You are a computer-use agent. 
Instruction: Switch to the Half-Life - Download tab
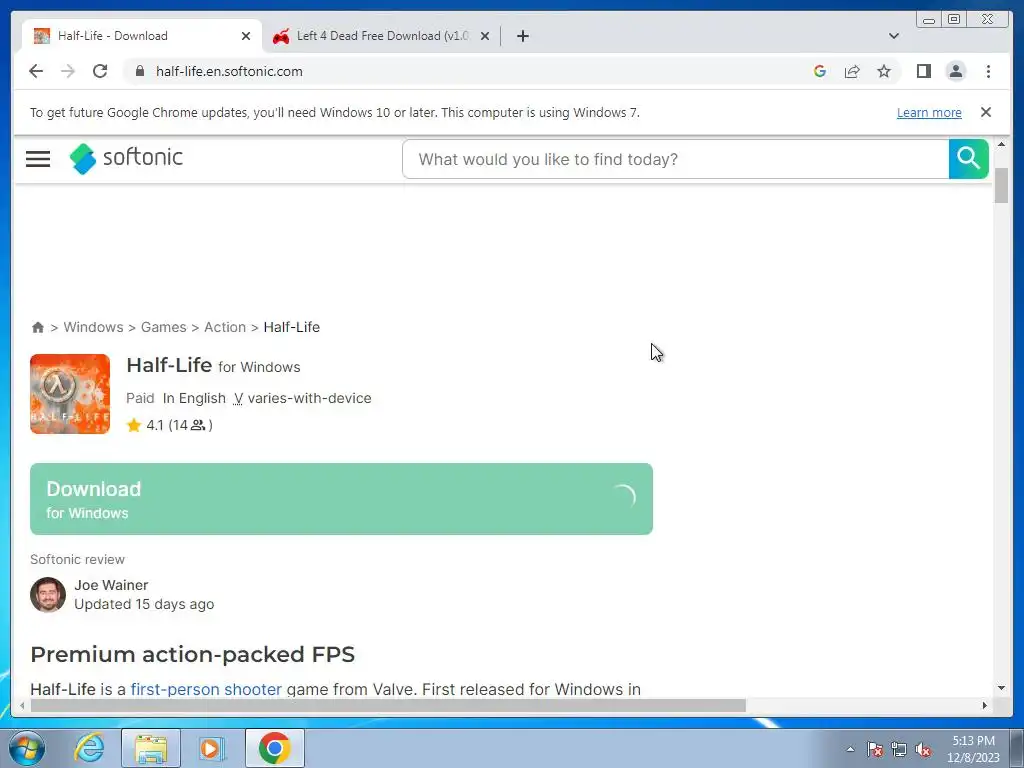click(x=141, y=36)
